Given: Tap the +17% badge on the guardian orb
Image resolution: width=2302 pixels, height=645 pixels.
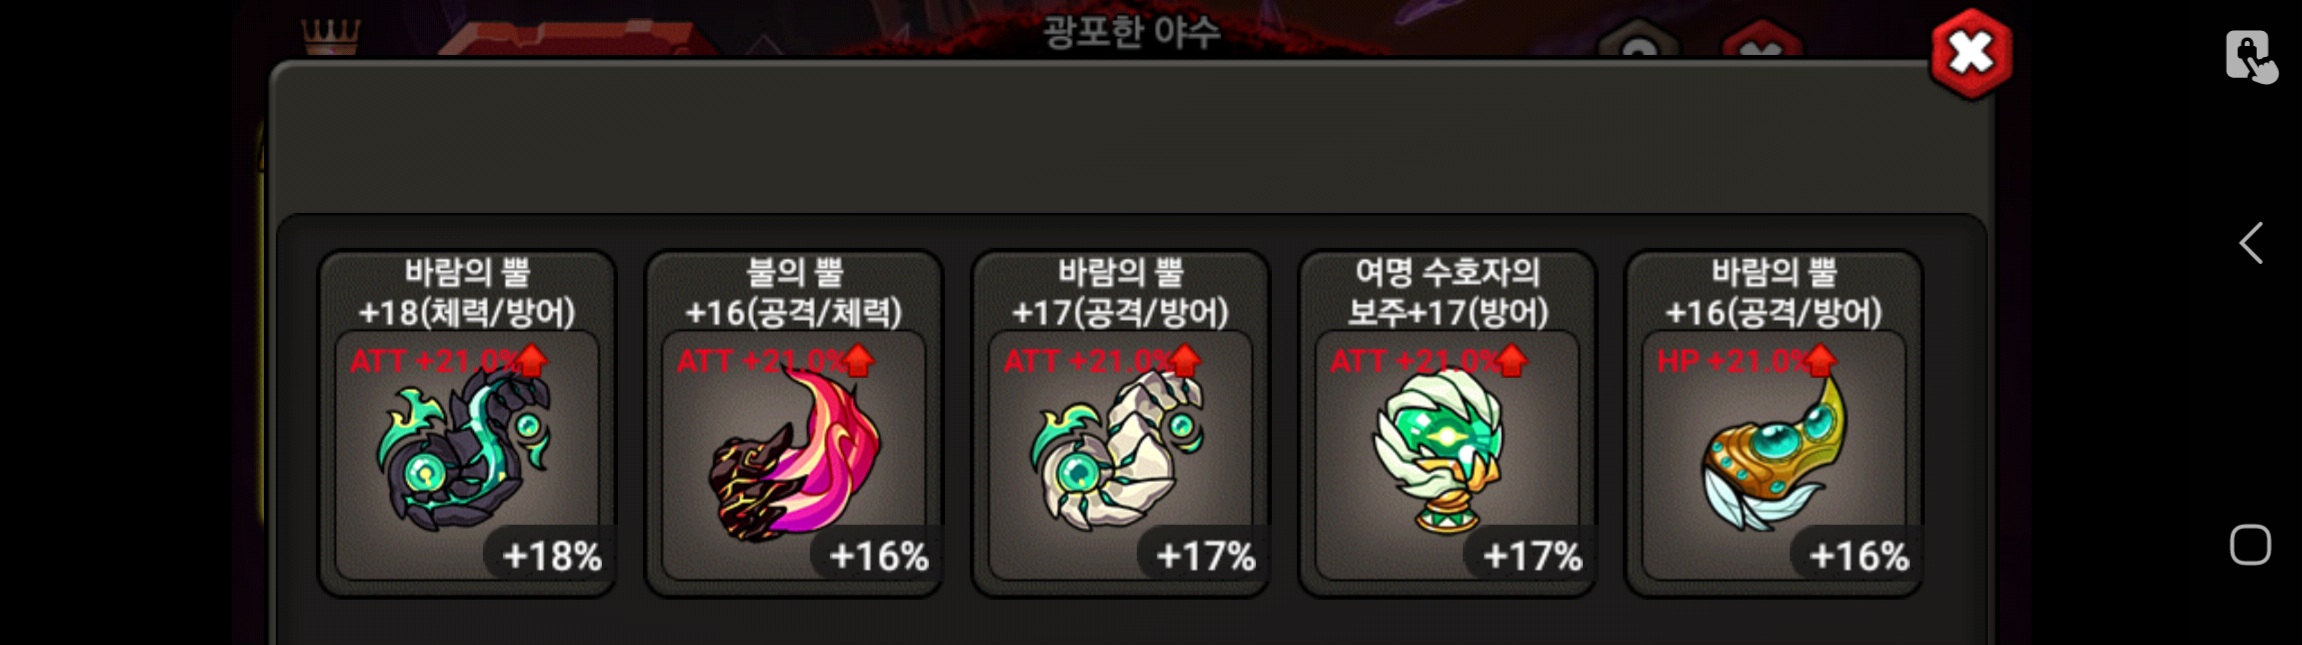Looking at the screenshot, I should pyautogui.click(x=1531, y=555).
